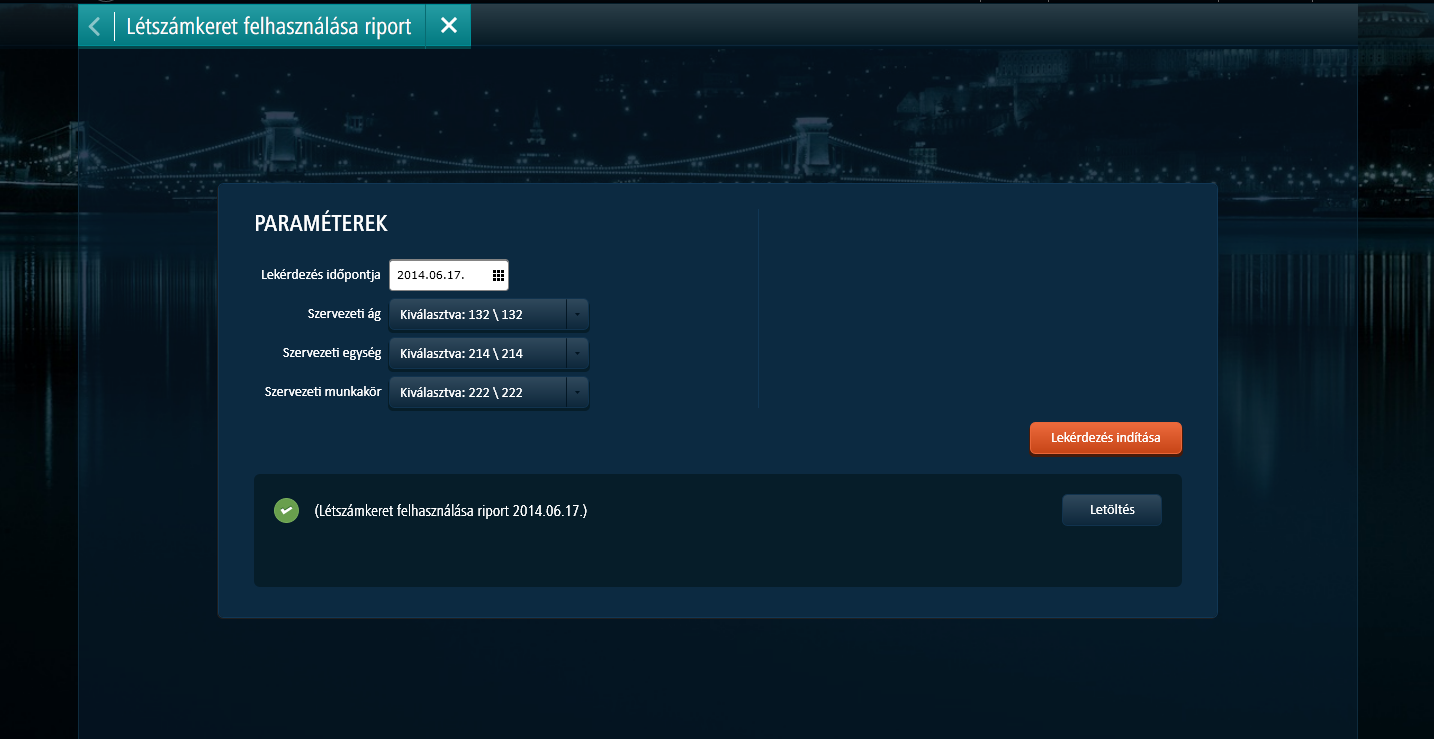Expand the Szervezeti egység dropdown arrow
This screenshot has width=1434, height=739.
coord(577,353)
